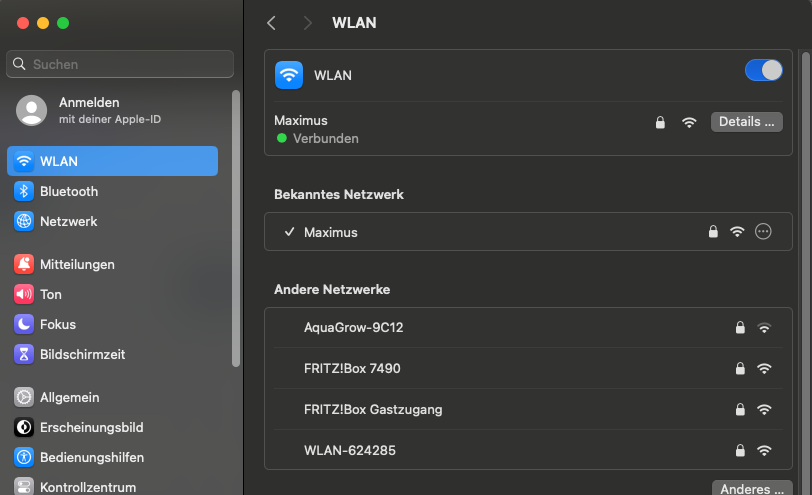
Task: Connect to FRITZ!Box Gastzugang network
Action: coord(373,409)
